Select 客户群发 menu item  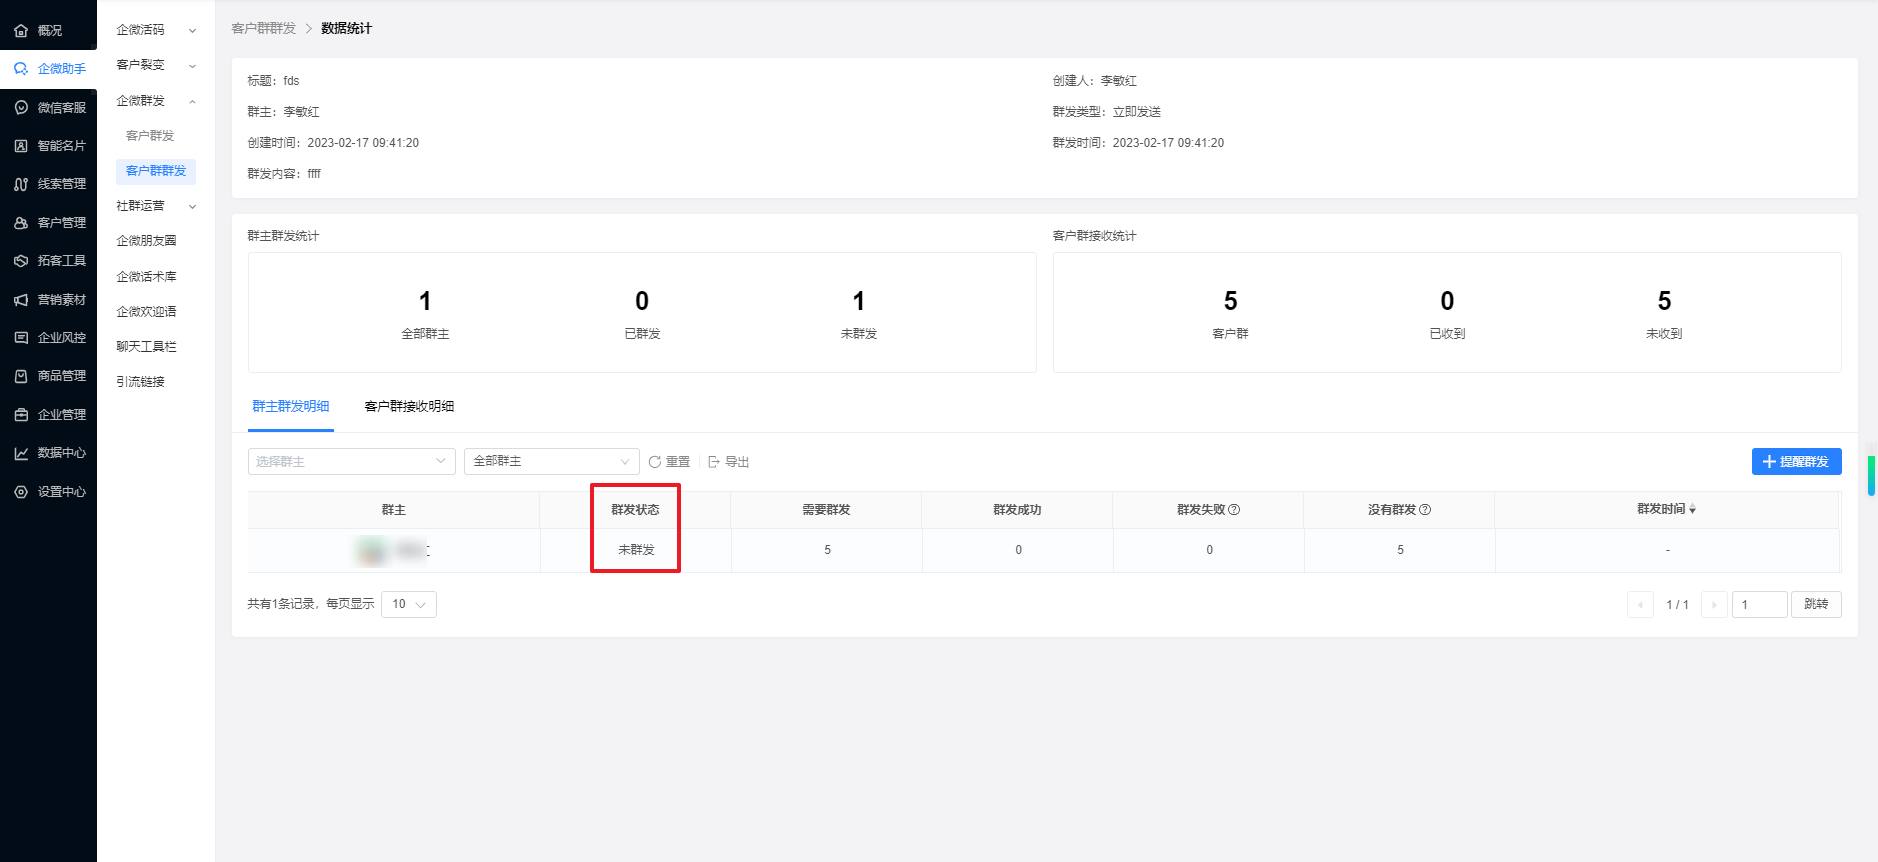pyautogui.click(x=150, y=136)
